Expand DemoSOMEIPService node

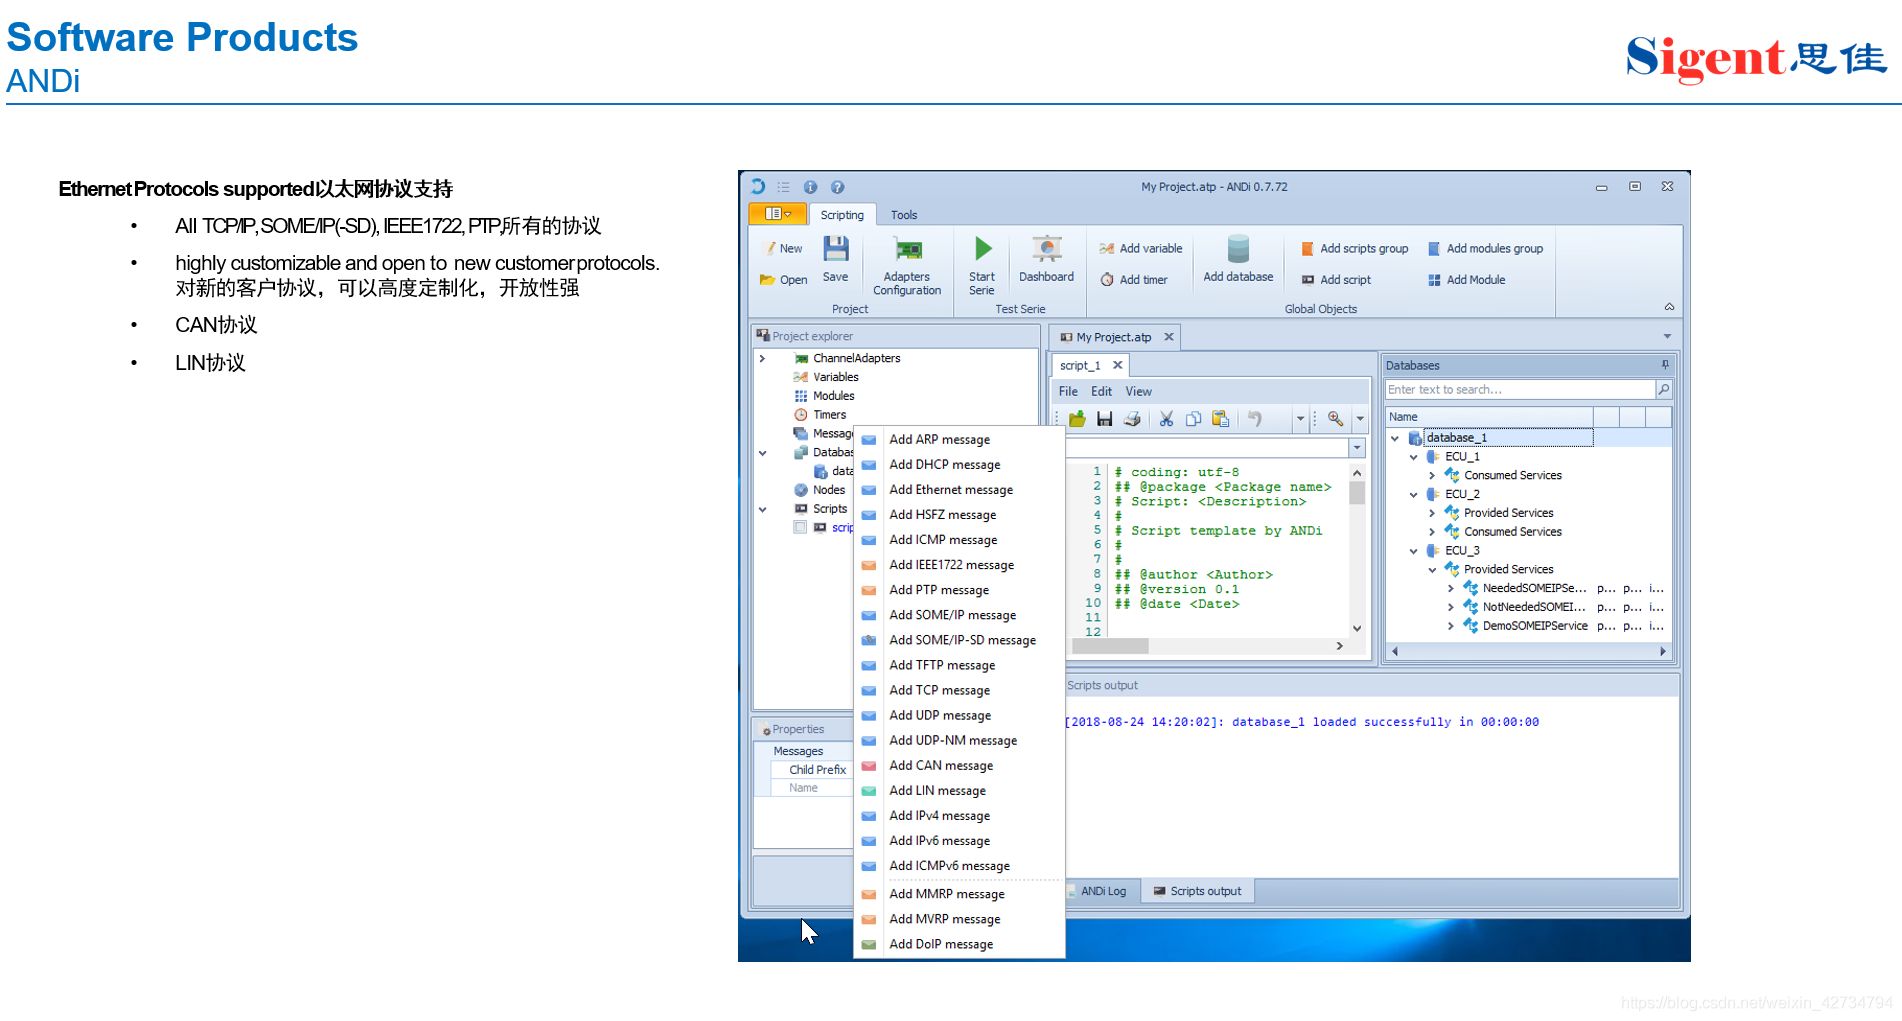point(1451,626)
